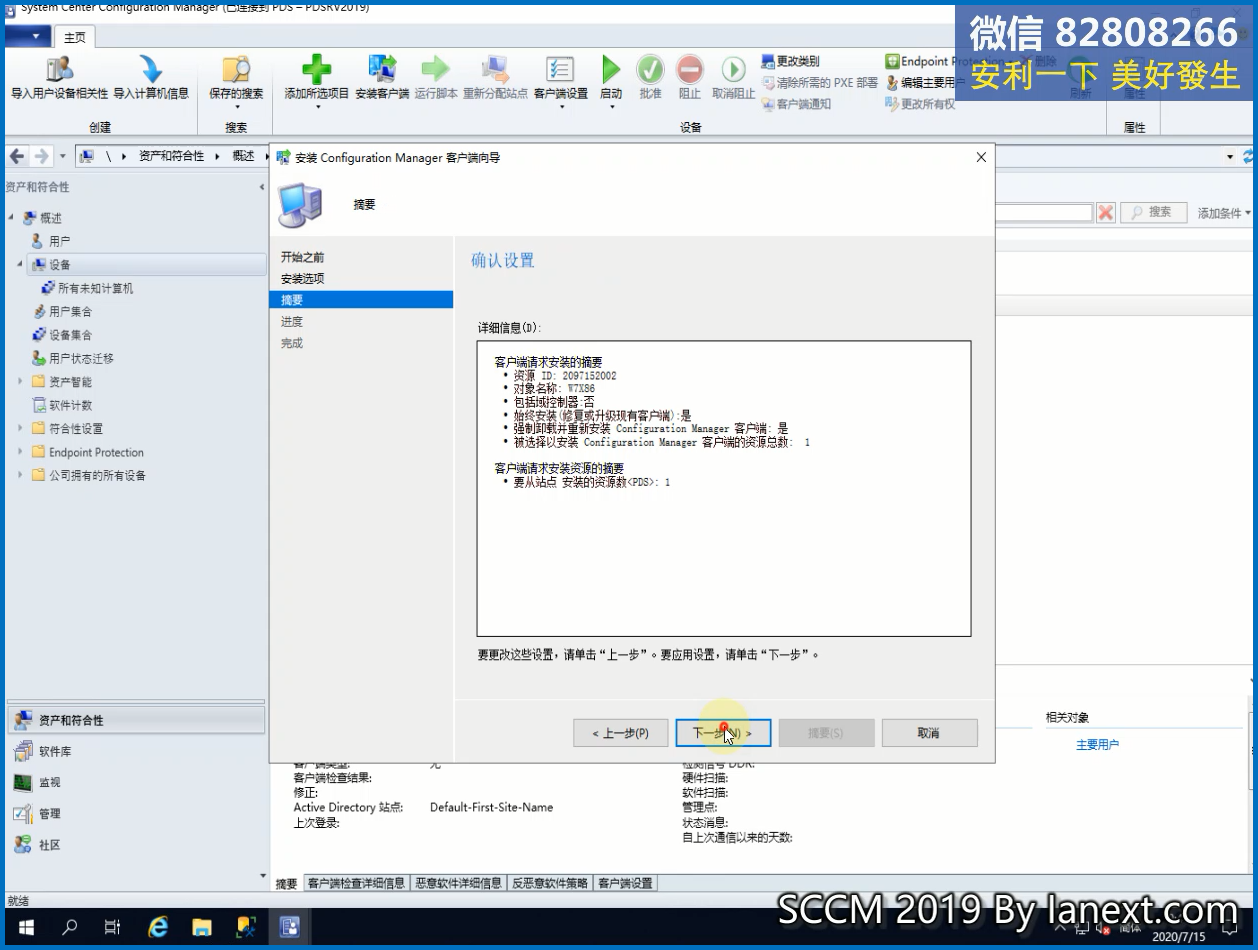Switch to the 客户端检查详细信息 tab
Screen dimensions: 1258x950
point(356,883)
